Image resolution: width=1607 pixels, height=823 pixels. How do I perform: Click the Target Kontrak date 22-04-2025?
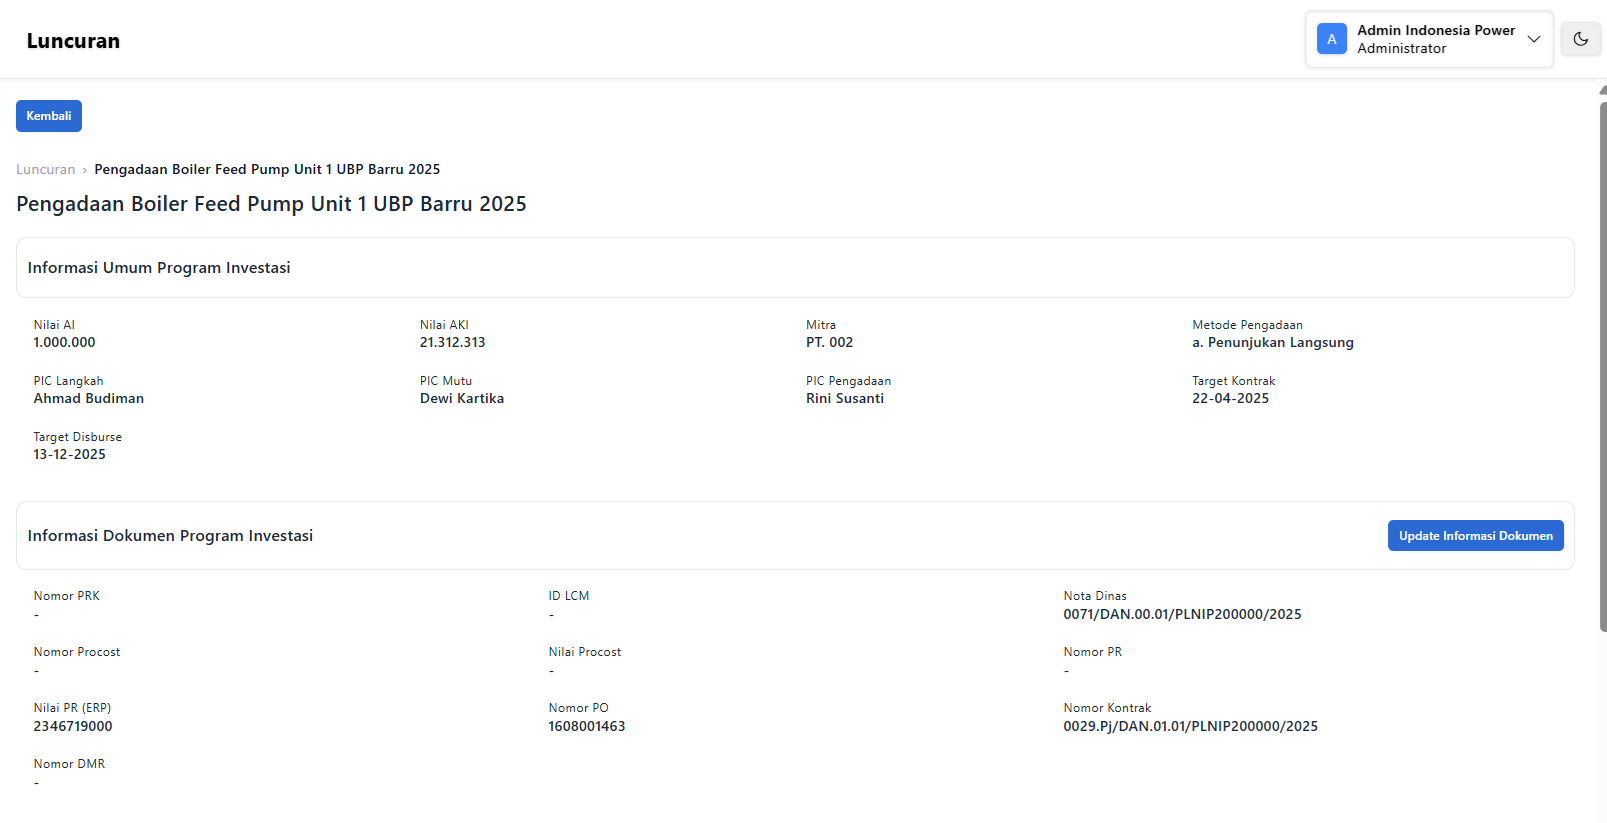pyautogui.click(x=1230, y=399)
